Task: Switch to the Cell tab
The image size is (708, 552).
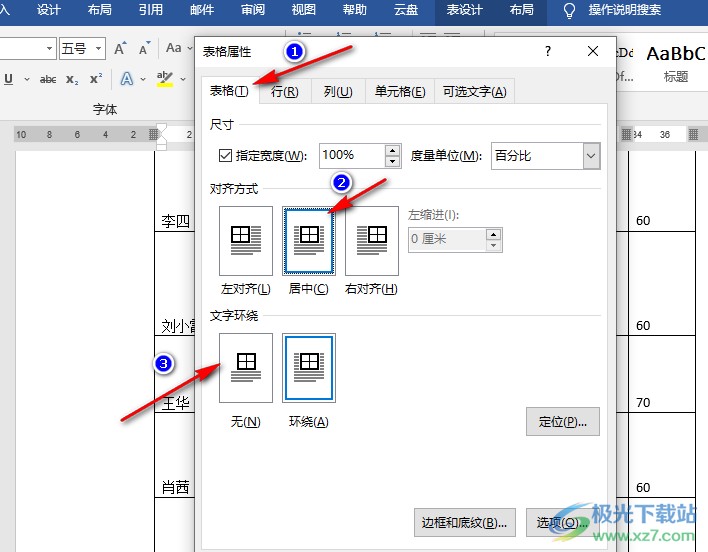Action: click(400, 92)
